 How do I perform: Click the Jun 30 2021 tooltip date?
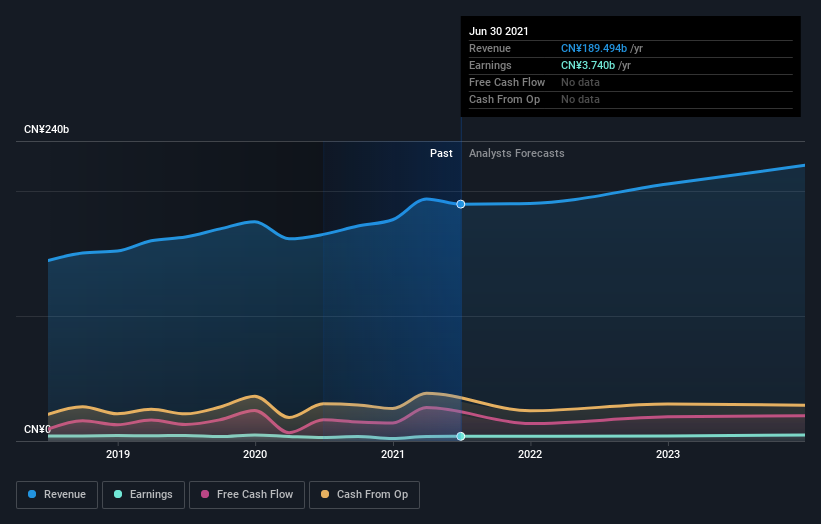(x=498, y=31)
